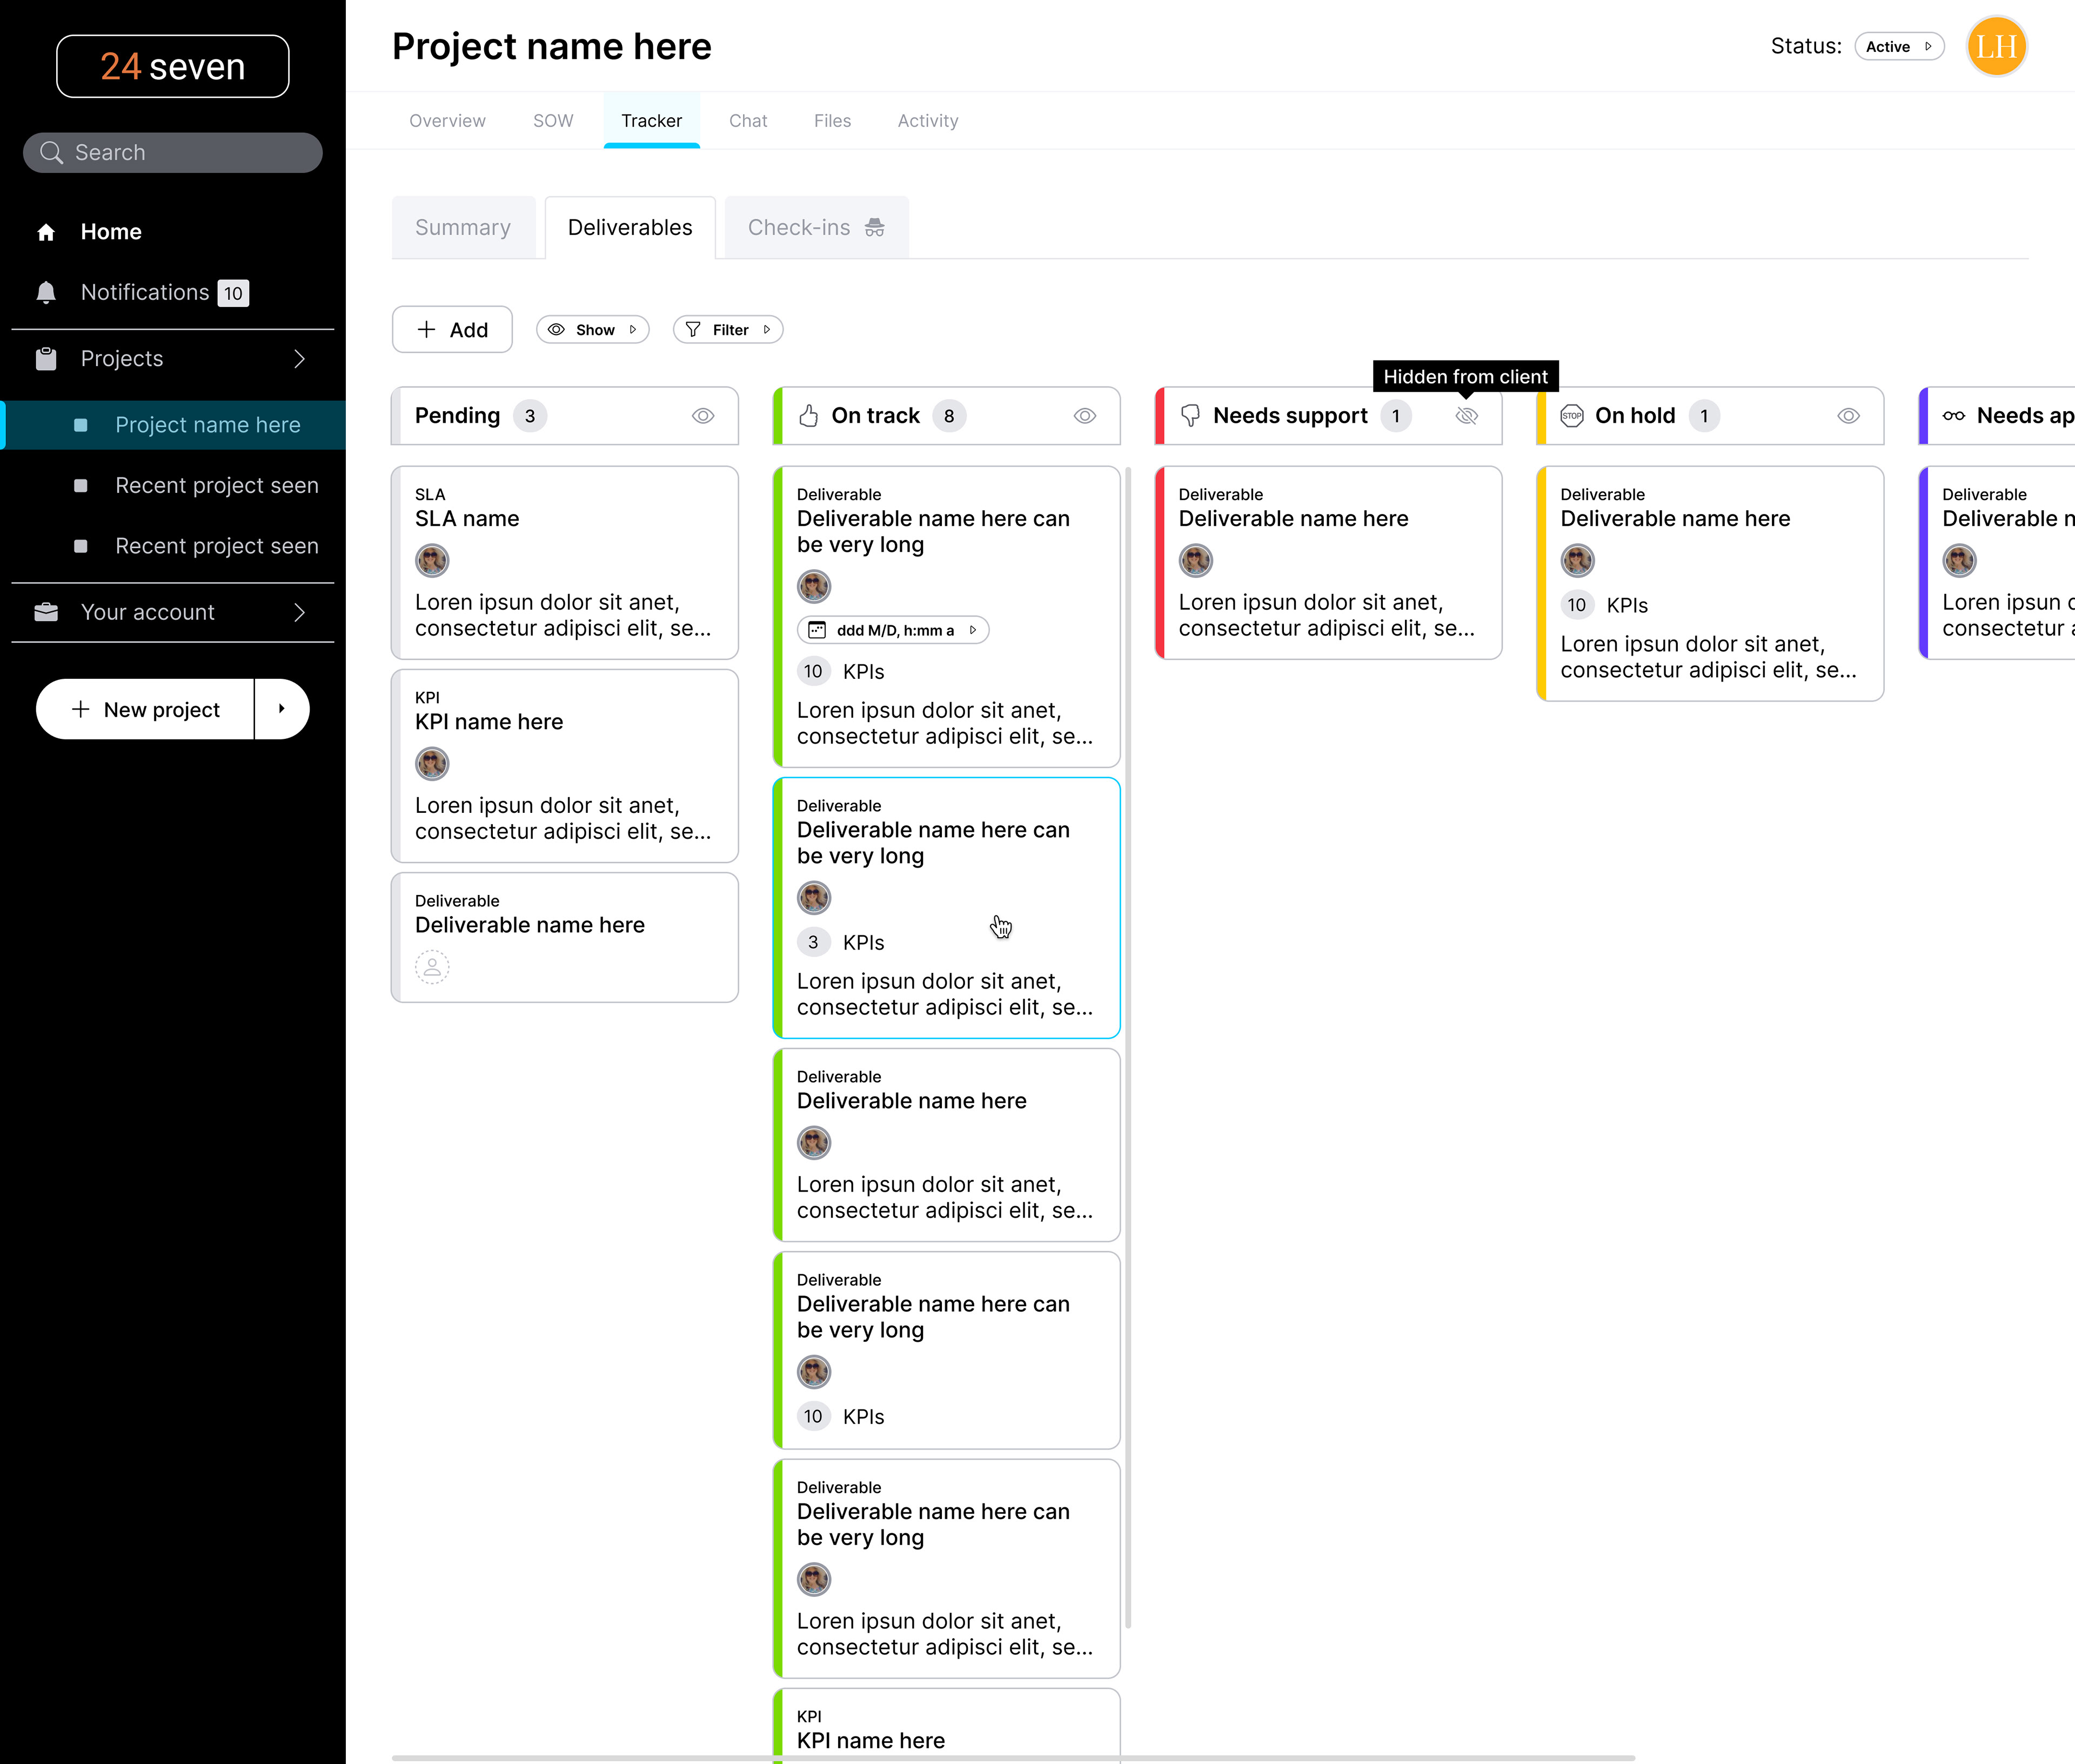Click the LH user avatar

pyautogui.click(x=1996, y=46)
